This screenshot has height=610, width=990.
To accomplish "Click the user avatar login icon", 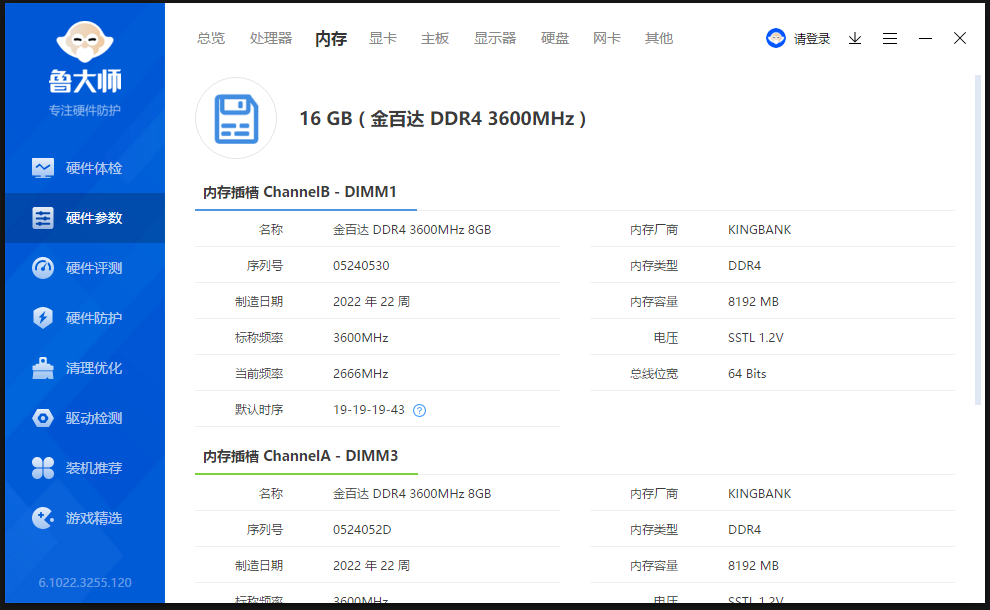I will 775,39.
